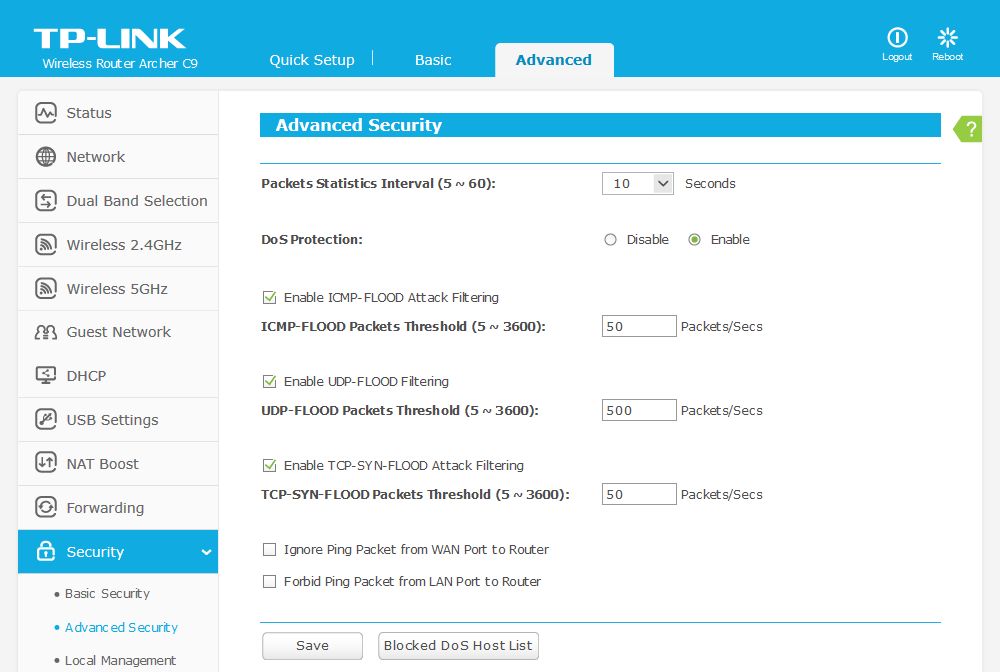Screen dimensions: 1000x672
Task: Click the NAT Boost arrows icon
Action: tap(46, 464)
